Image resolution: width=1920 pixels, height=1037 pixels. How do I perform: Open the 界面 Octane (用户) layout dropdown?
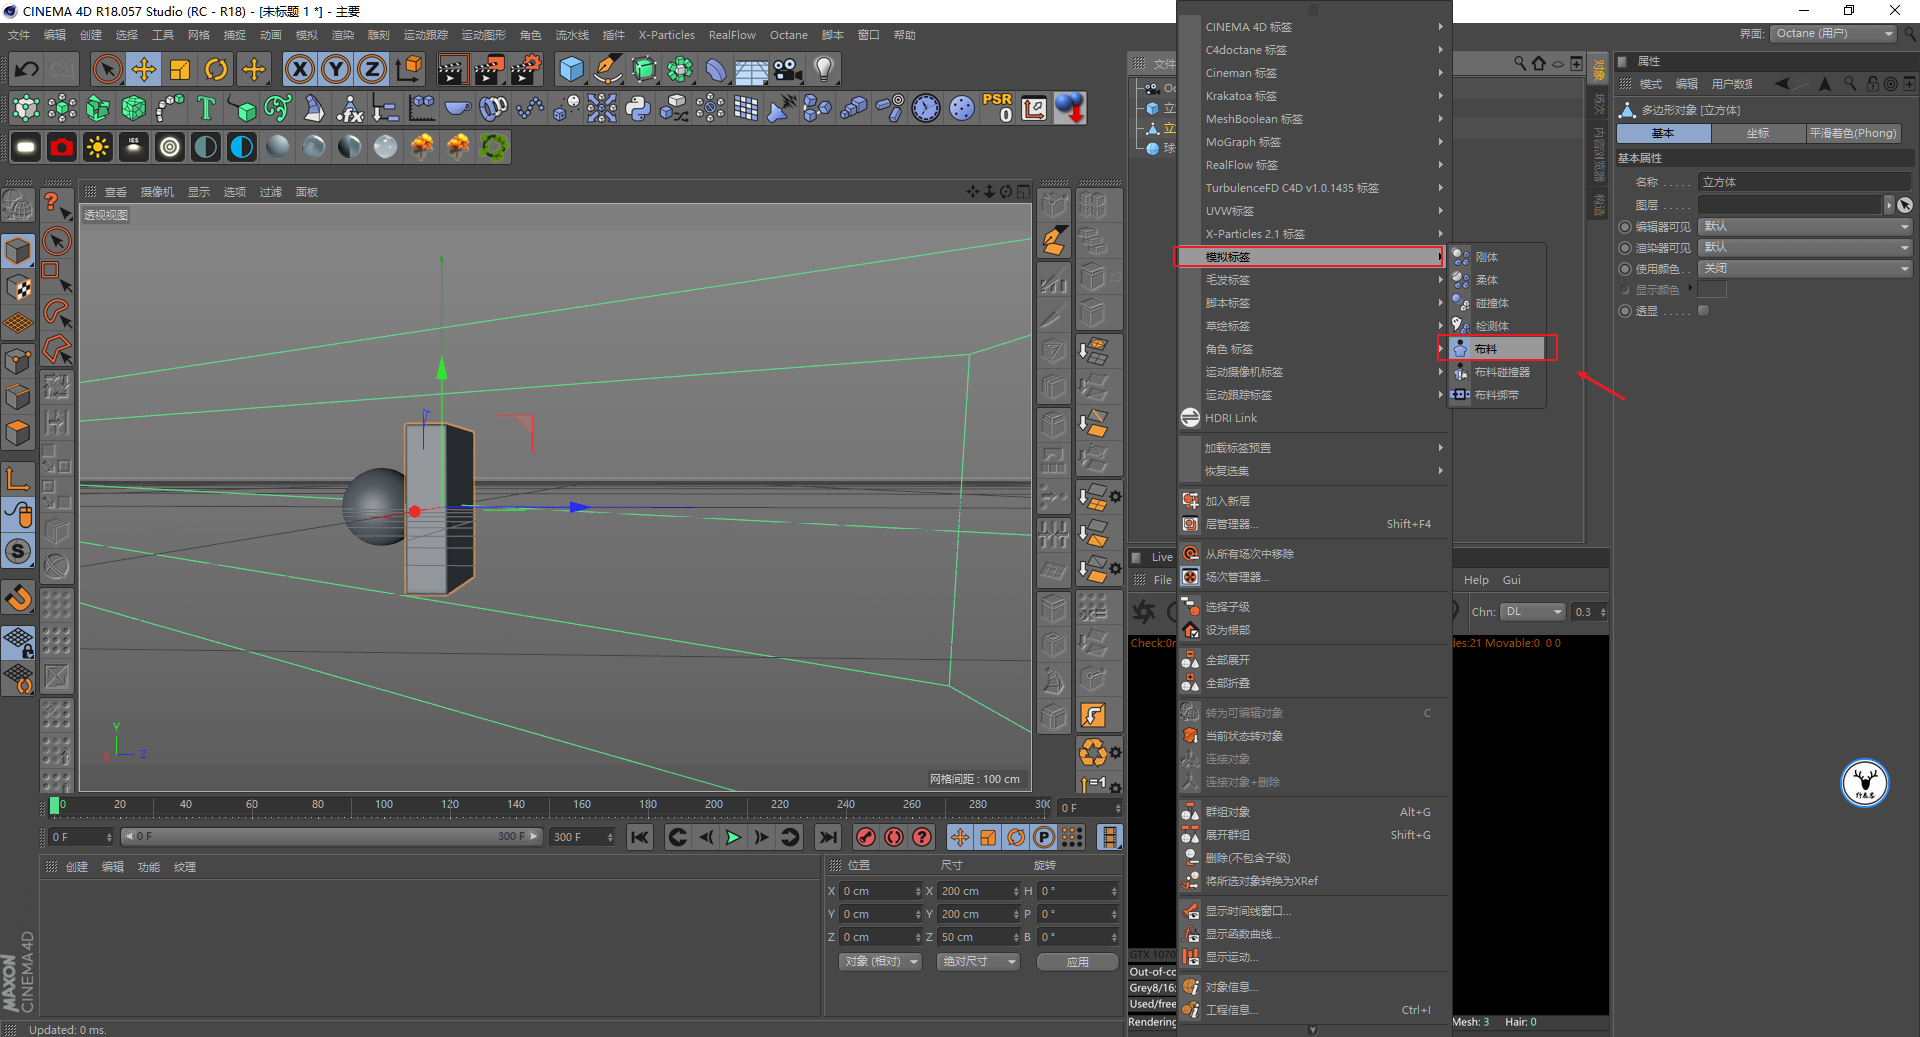[1834, 34]
